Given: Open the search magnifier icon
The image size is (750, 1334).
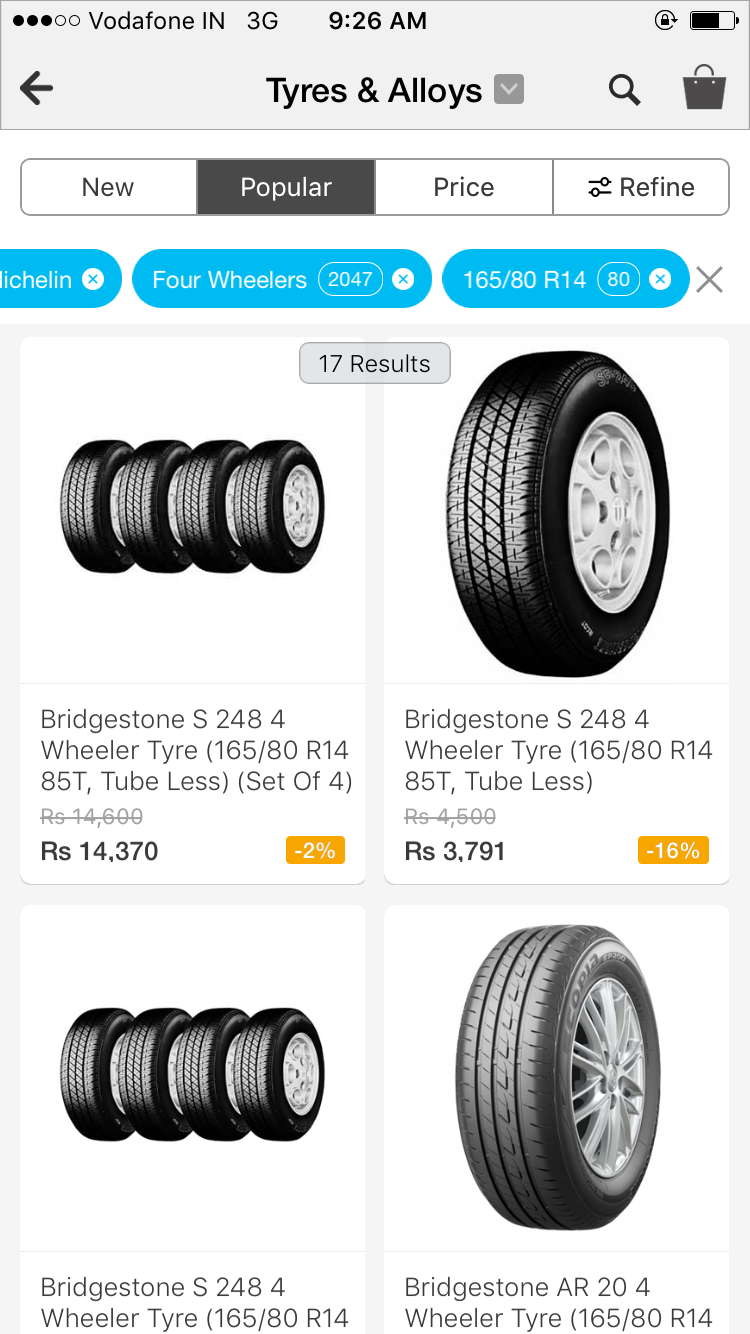Looking at the screenshot, I should click(625, 90).
